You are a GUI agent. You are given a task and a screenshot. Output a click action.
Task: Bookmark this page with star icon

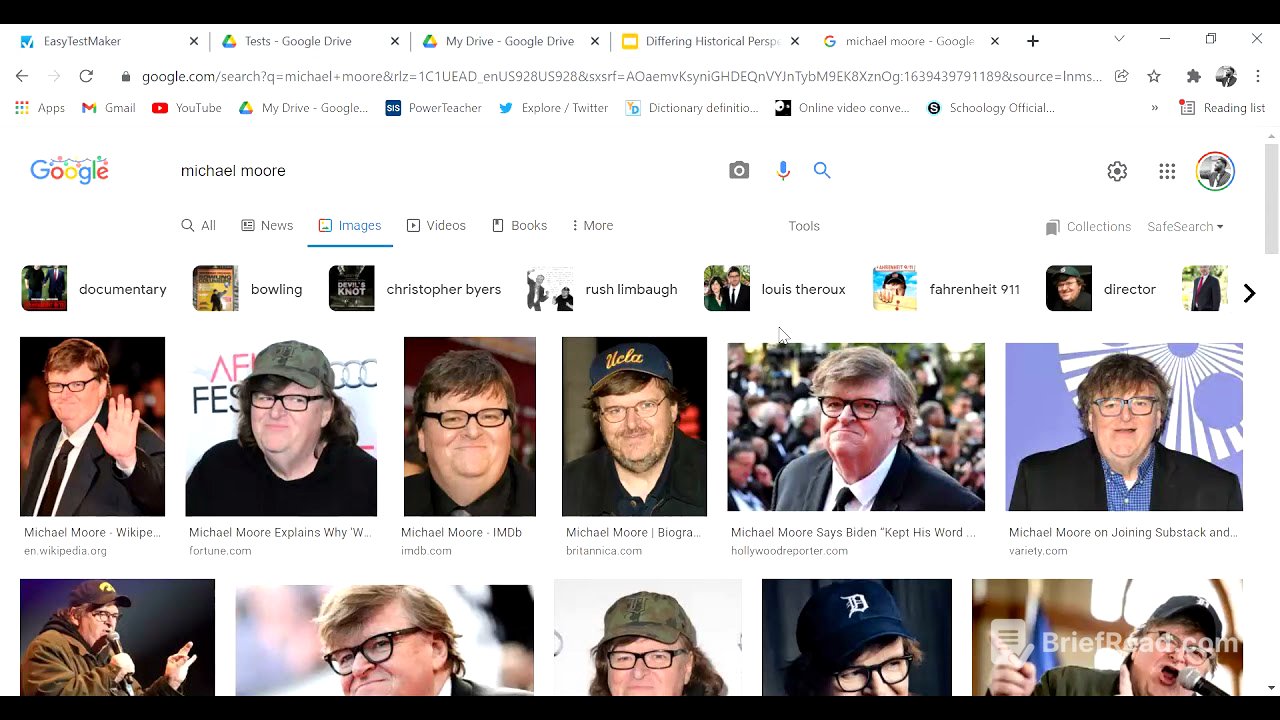click(x=1154, y=76)
